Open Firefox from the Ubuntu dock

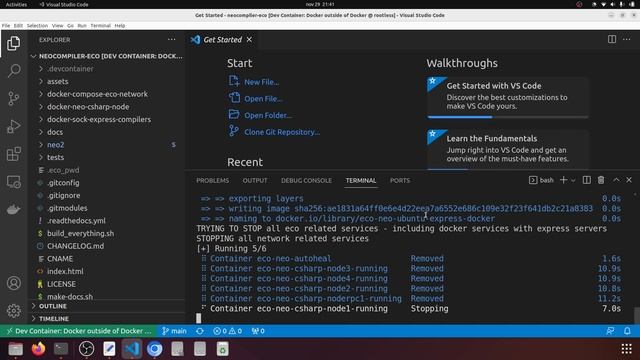(x=38, y=349)
